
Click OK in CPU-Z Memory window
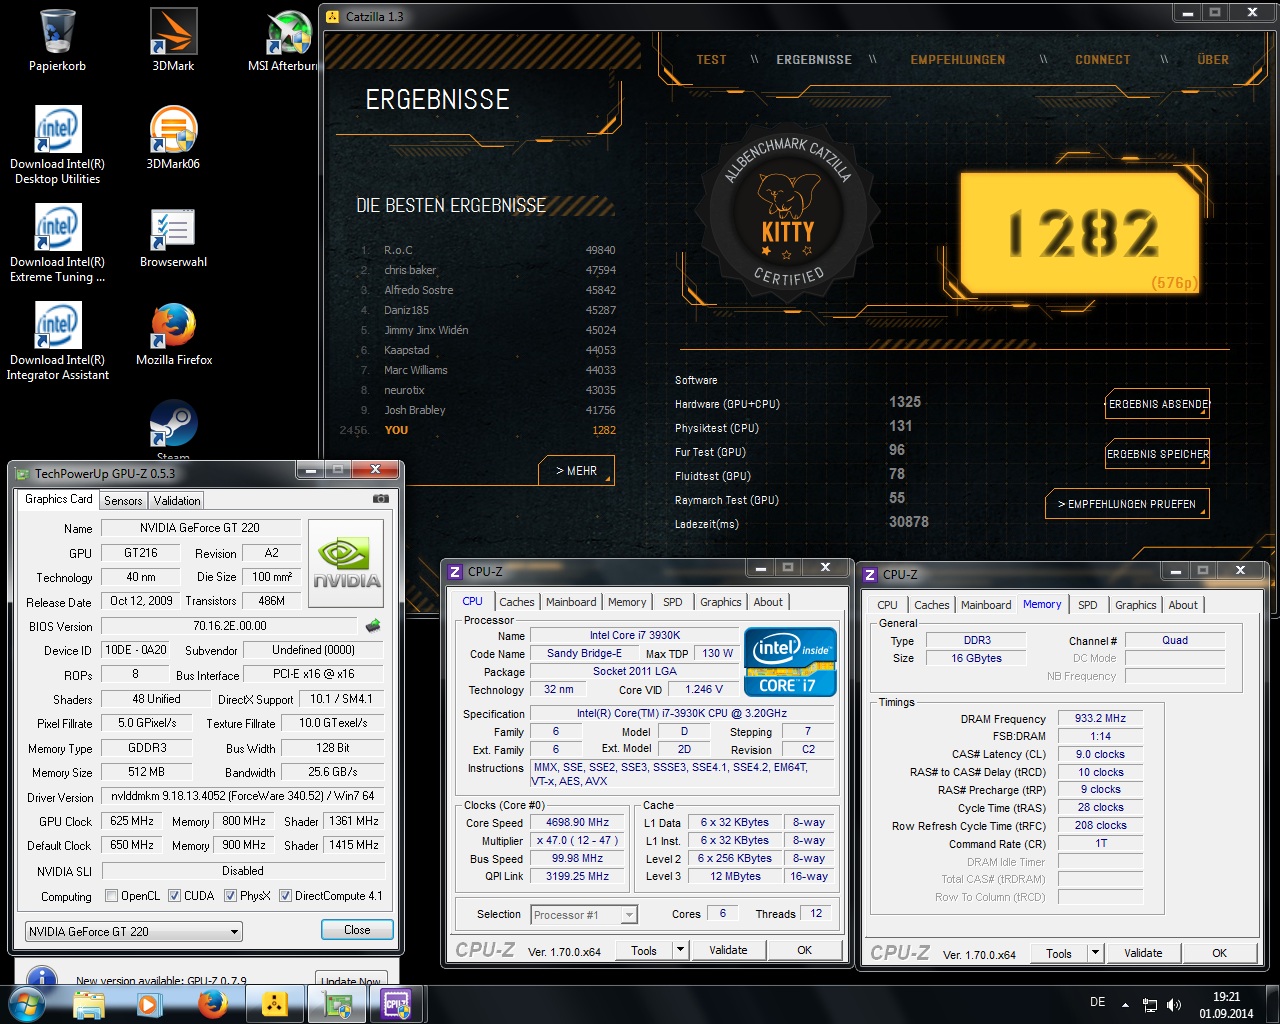(1220, 953)
